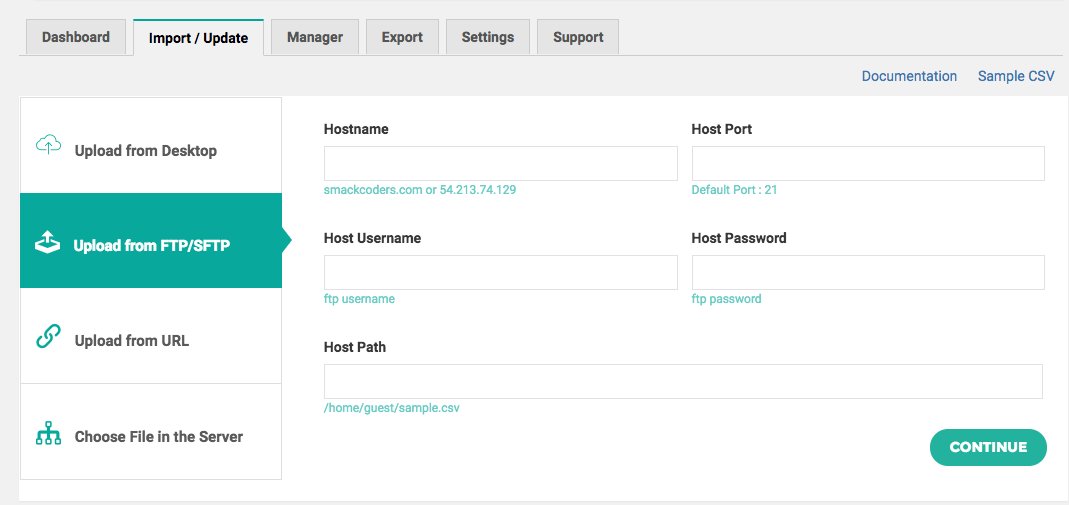Select Choose File in the Server

(x=151, y=431)
